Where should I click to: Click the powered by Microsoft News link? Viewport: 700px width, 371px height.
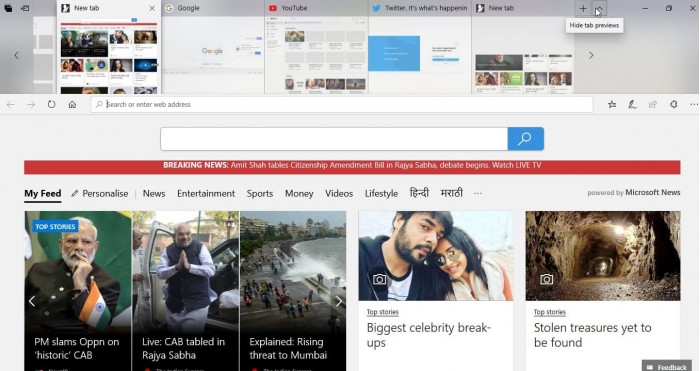[x=634, y=192]
